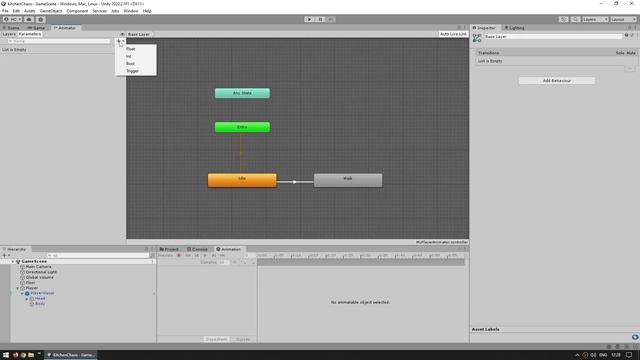The height and width of the screenshot is (360, 640).
Task: Click the Inspector lock icon
Action: click(x=629, y=28)
